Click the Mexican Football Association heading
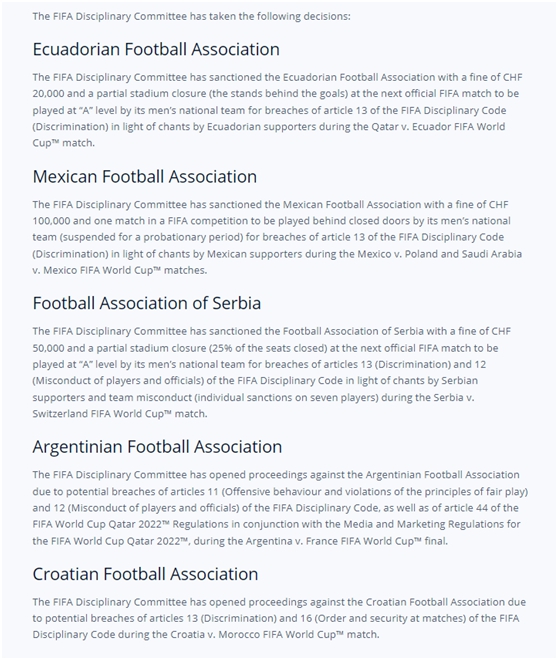Viewport: 558px width, 660px height. (x=145, y=176)
